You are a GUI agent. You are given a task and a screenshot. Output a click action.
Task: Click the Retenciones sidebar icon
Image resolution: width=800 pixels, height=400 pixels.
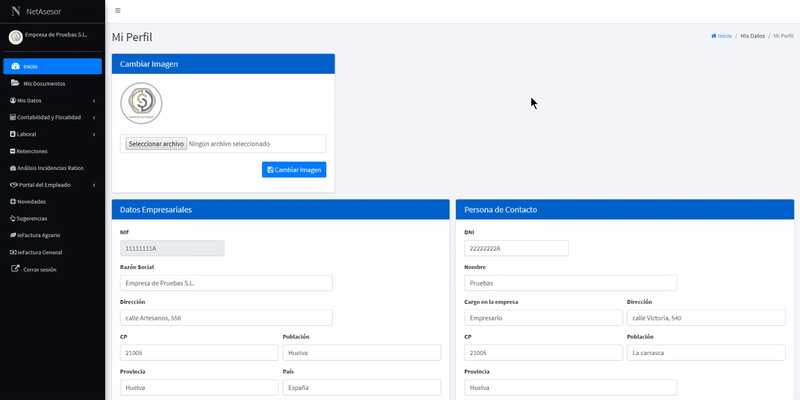pos(13,150)
